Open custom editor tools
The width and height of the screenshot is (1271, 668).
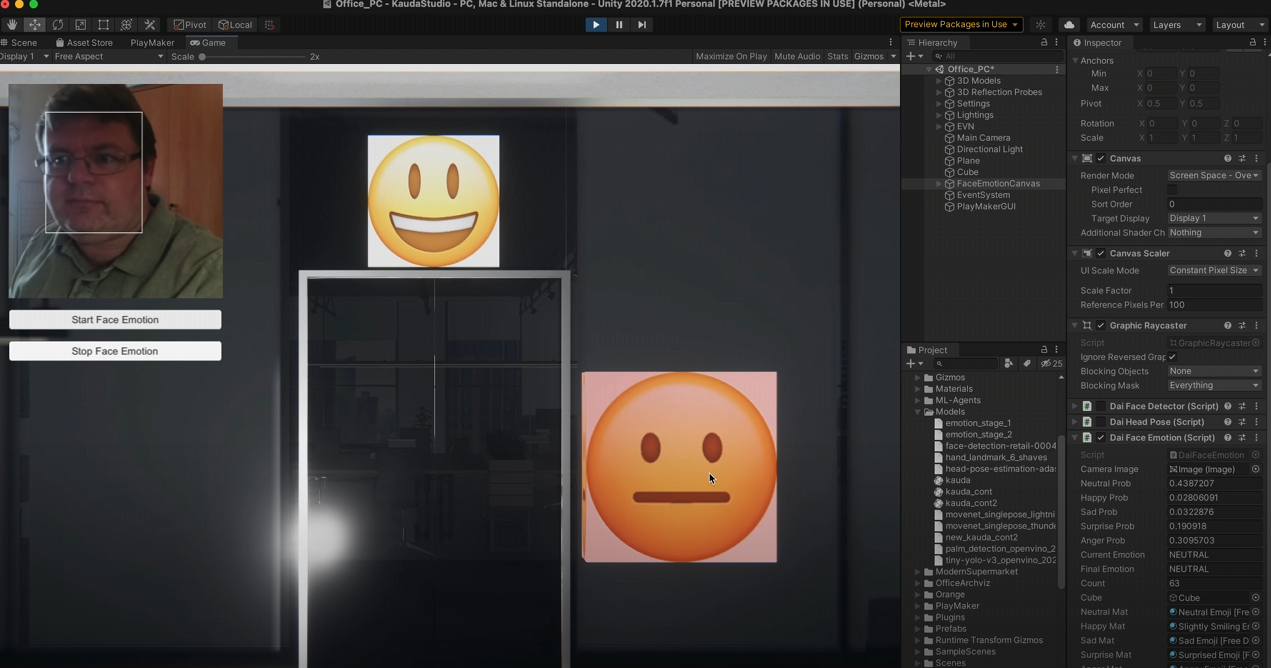tap(150, 24)
